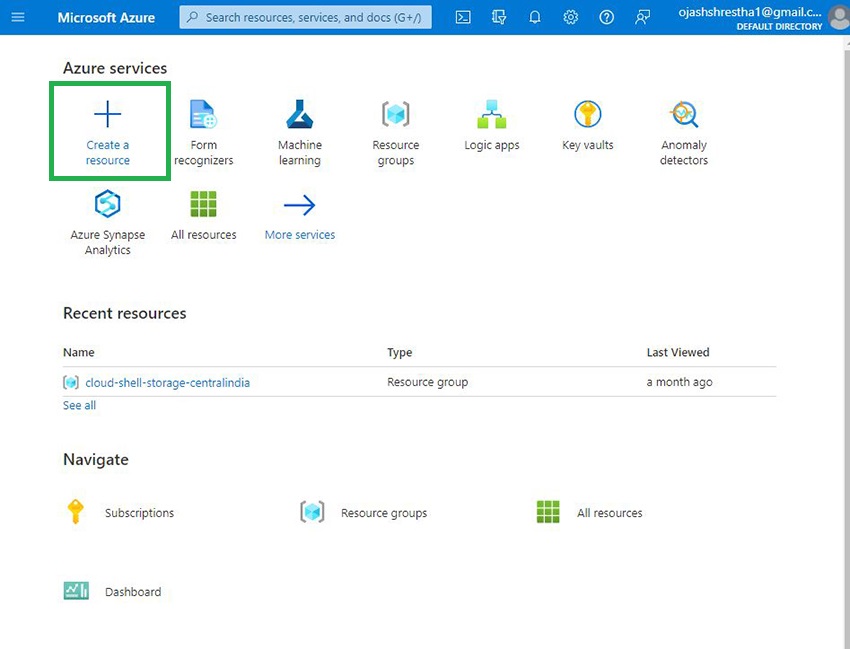Select the Type column header
Viewport: 850px width, 649px height.
[x=400, y=352]
